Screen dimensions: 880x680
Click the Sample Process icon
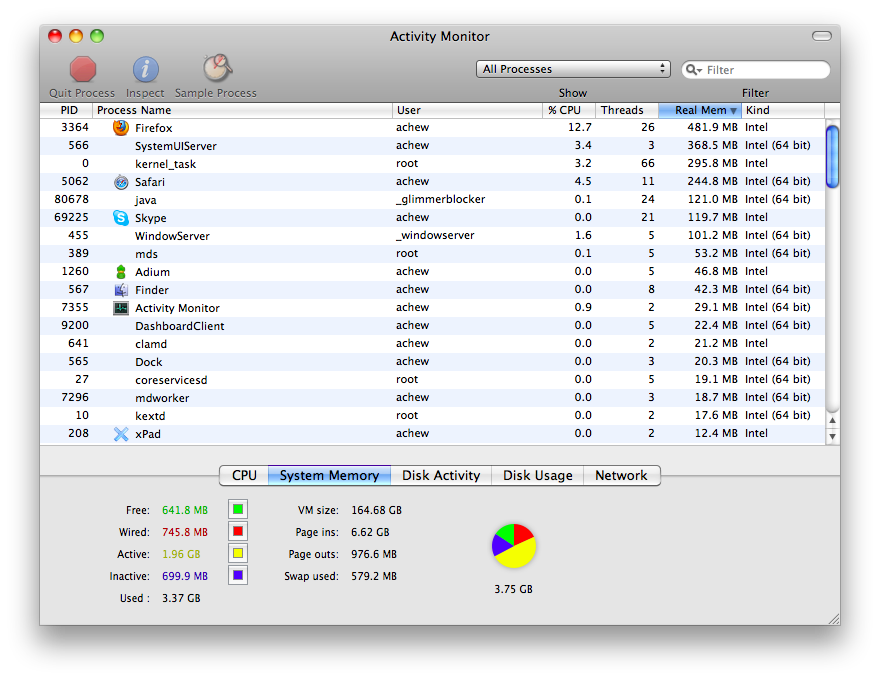[217, 68]
